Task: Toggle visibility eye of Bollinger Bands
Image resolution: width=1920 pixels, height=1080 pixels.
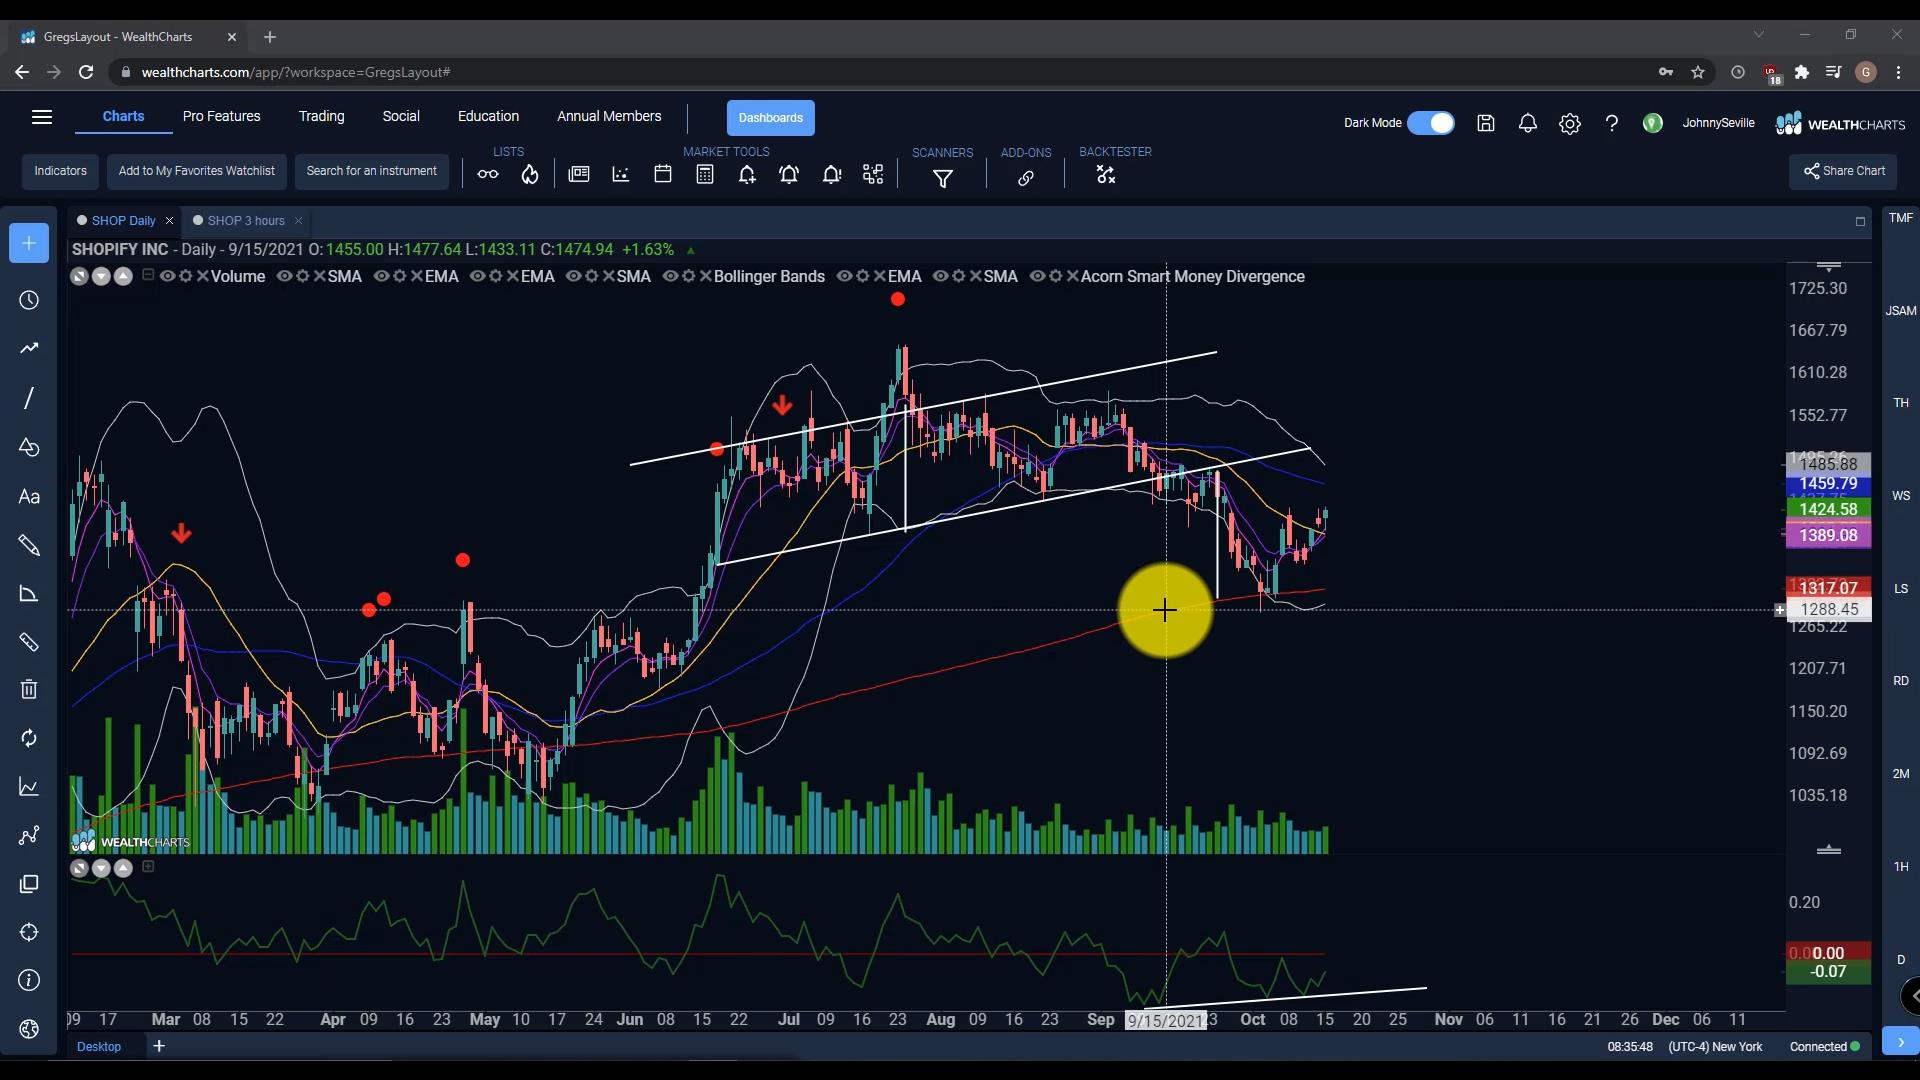Action: coord(670,276)
